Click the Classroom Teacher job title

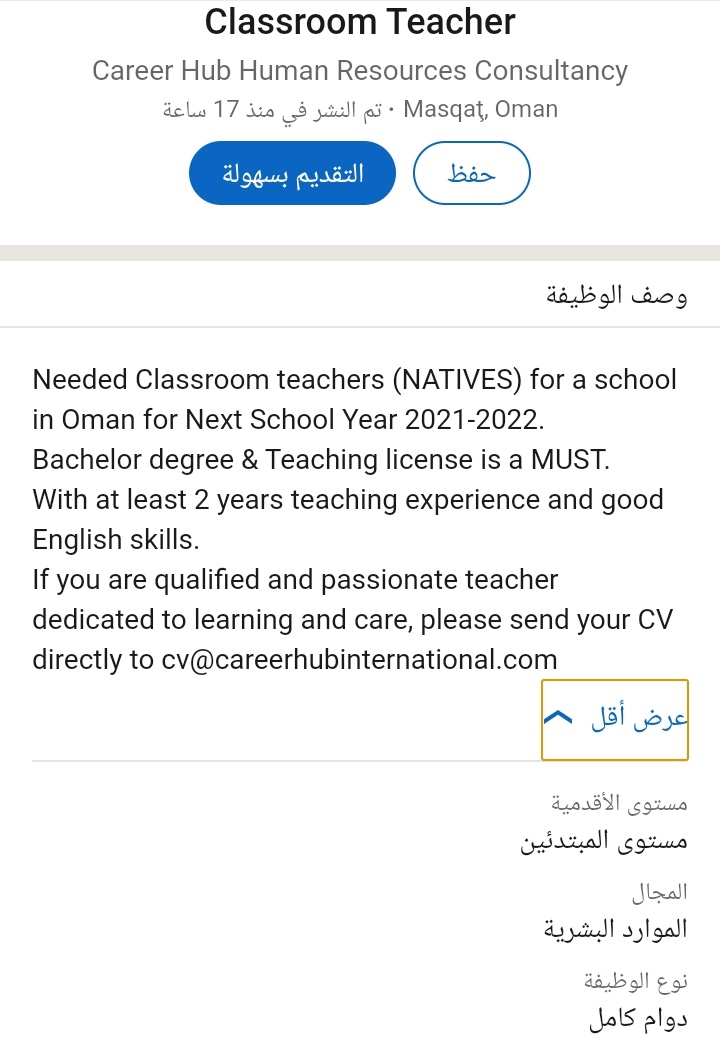pyautogui.click(x=360, y=22)
